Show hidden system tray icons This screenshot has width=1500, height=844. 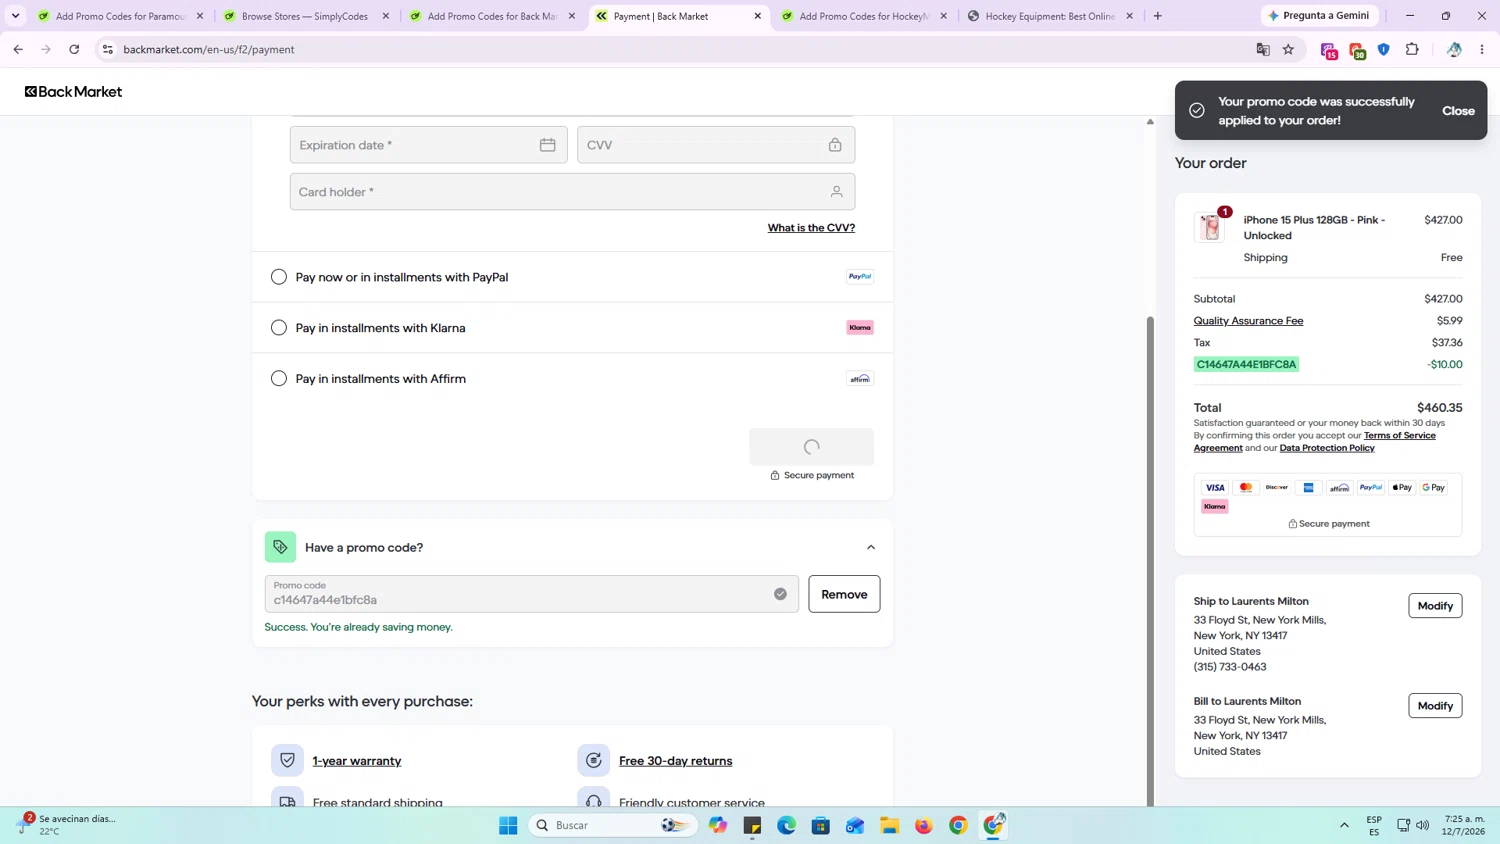[1344, 825]
